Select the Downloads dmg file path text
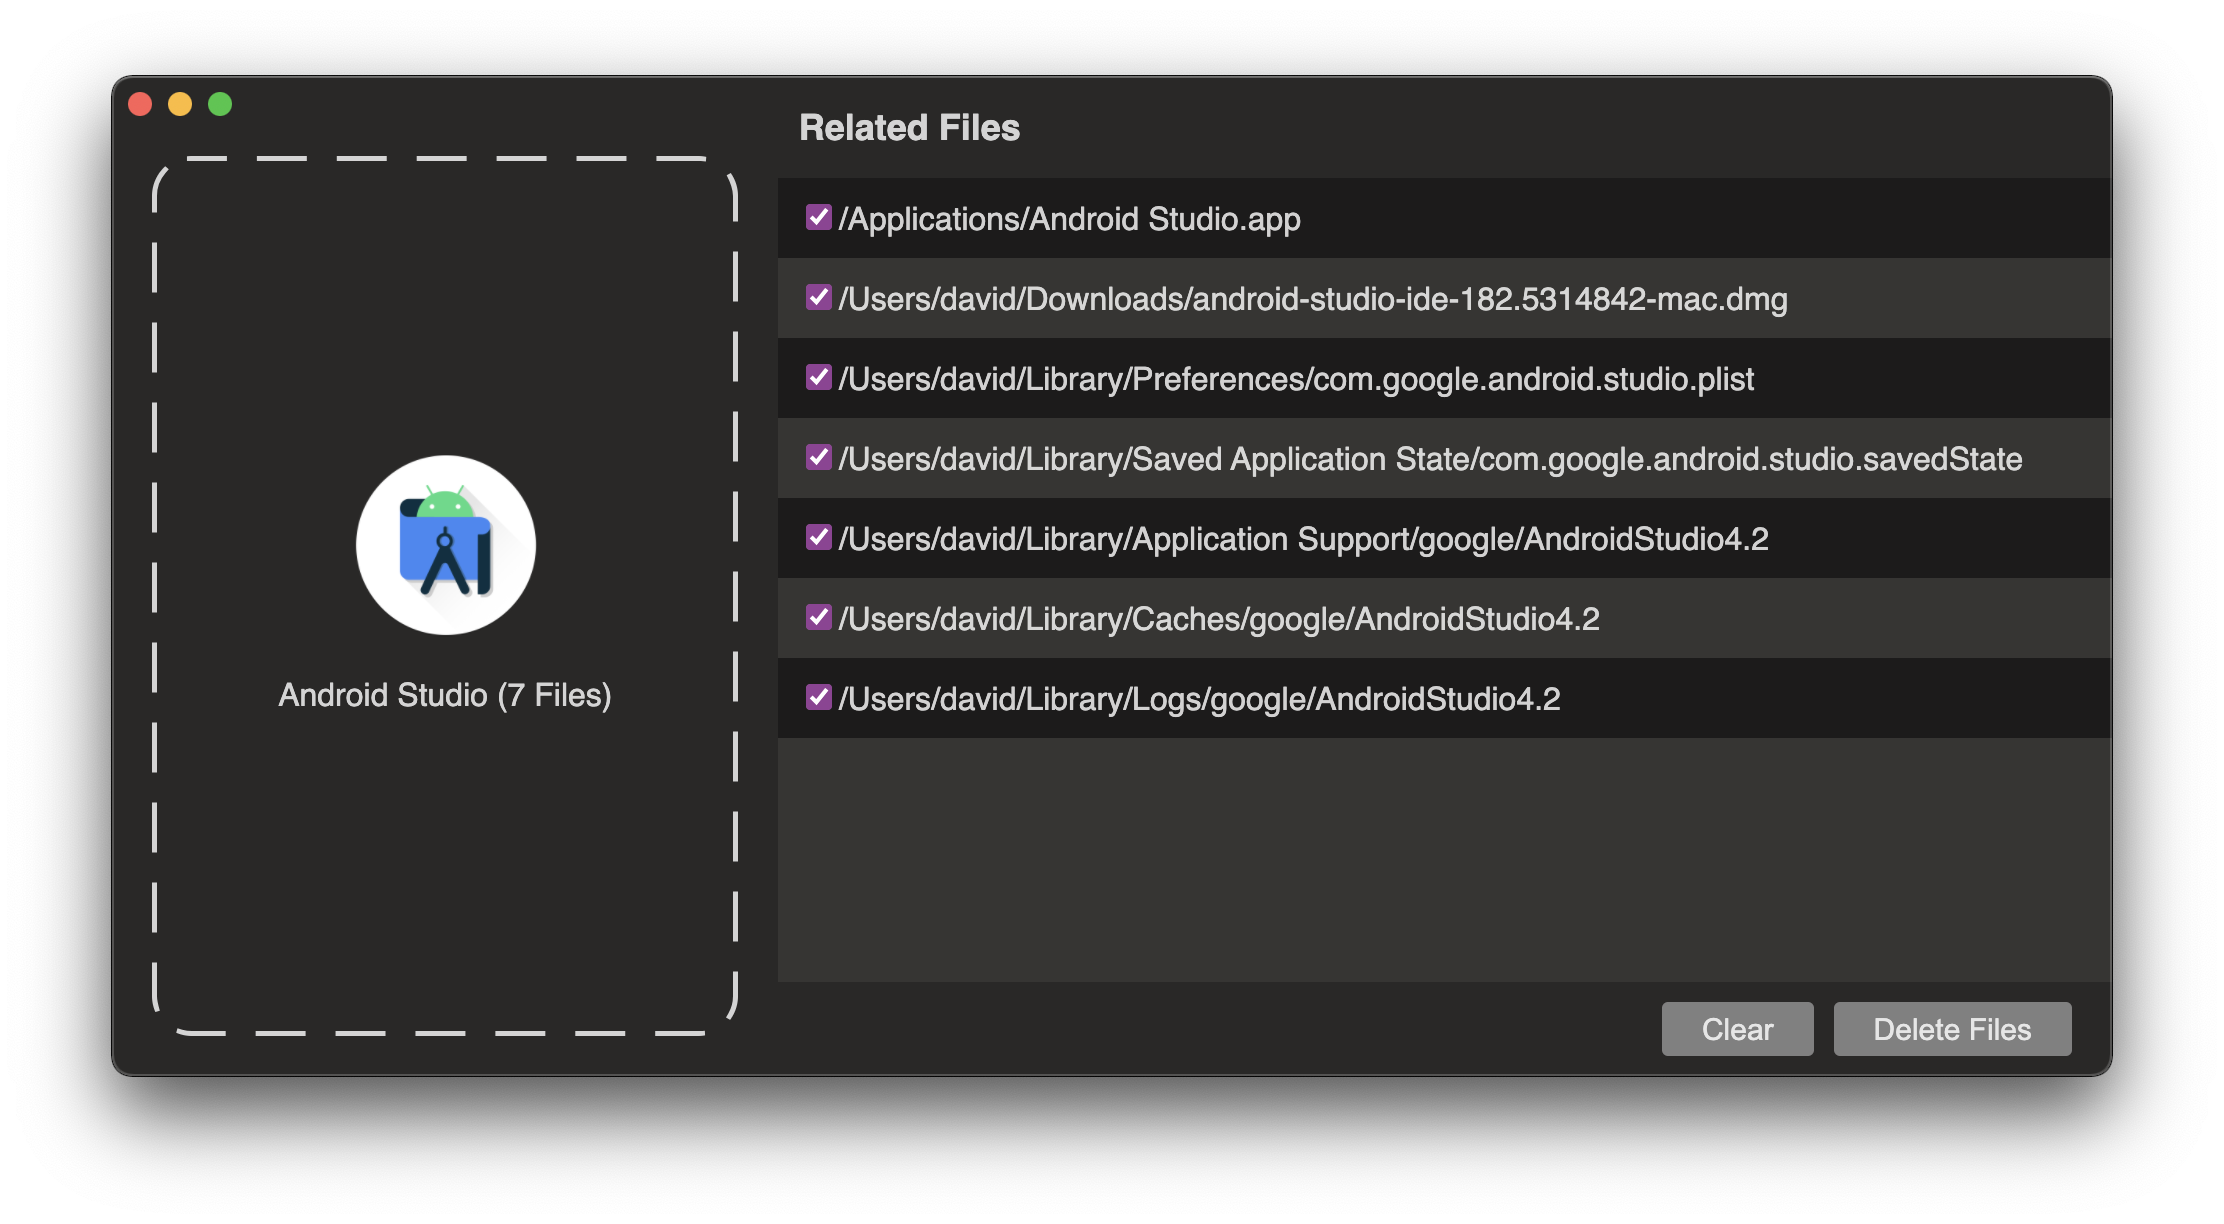The image size is (2224, 1224). (x=1312, y=299)
